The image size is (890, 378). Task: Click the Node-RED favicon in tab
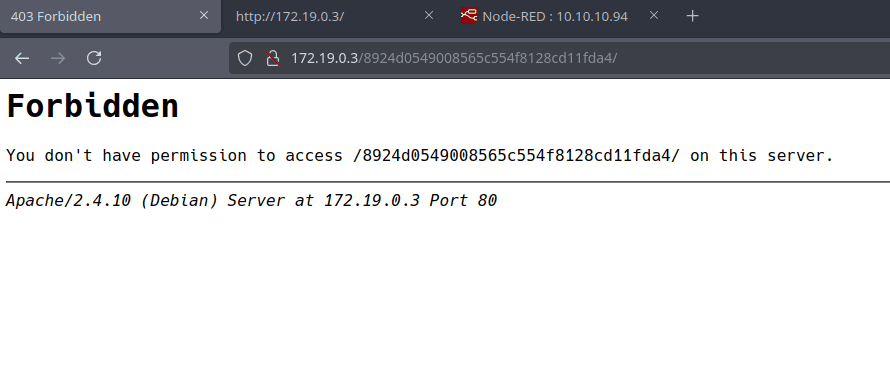(468, 16)
